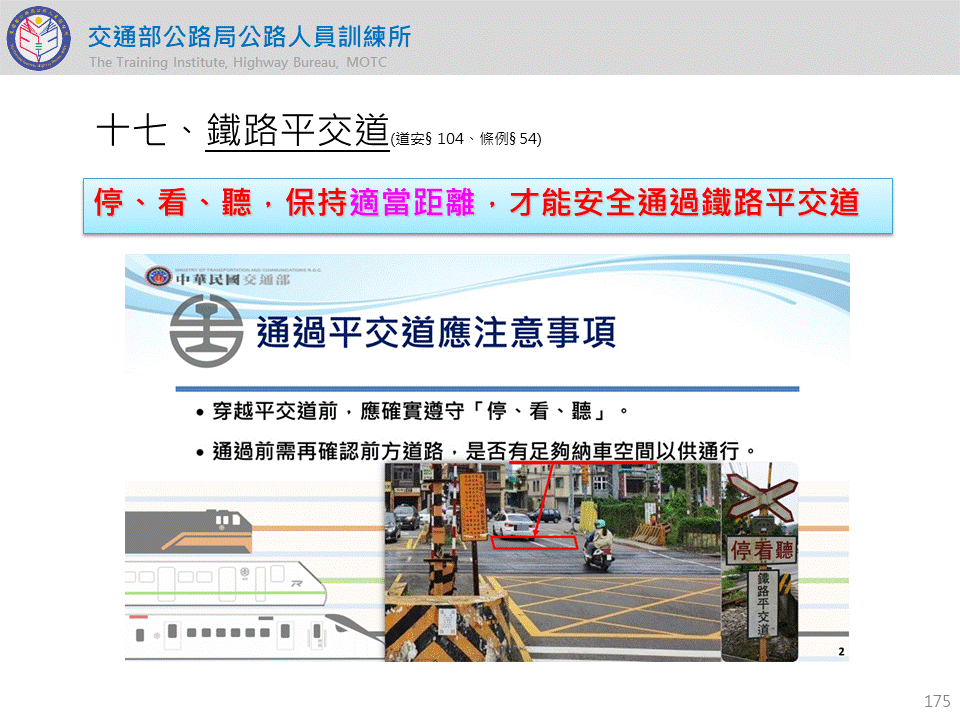The width and height of the screenshot is (960, 720).
Task: Click the slide number 175
Action: [936, 701]
